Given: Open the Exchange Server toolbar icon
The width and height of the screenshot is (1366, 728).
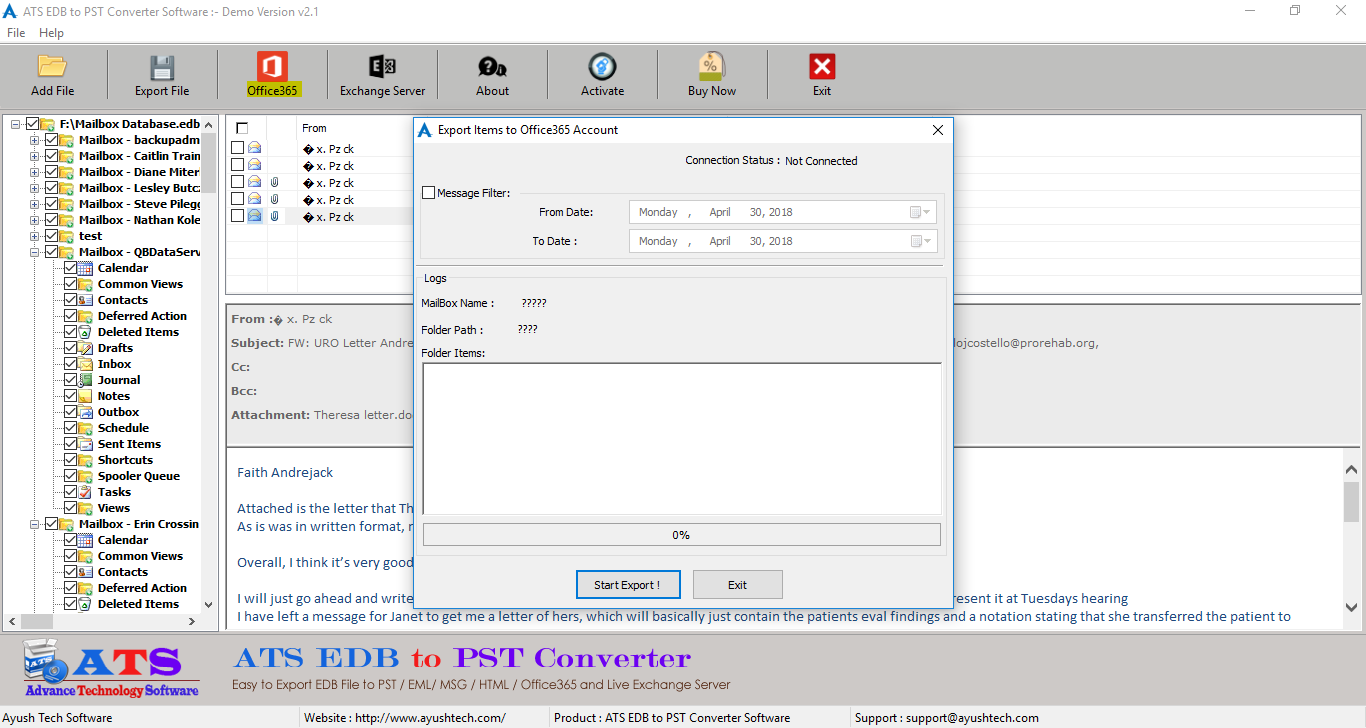Looking at the screenshot, I should [x=382, y=67].
